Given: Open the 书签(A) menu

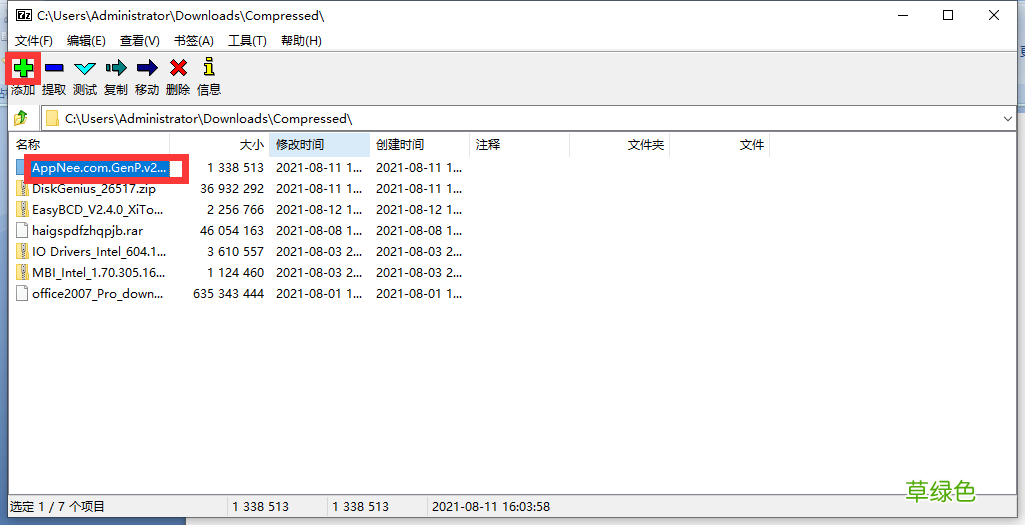Looking at the screenshot, I should (193, 41).
